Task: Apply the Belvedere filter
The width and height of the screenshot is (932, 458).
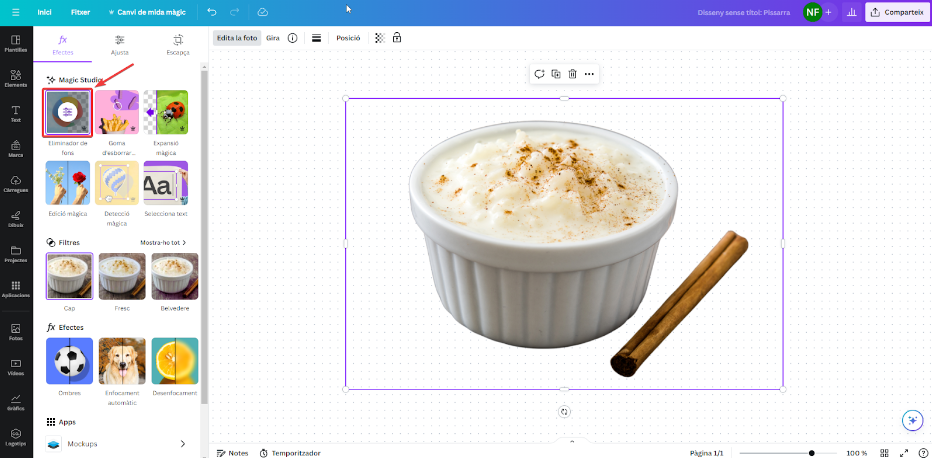Action: [x=175, y=276]
